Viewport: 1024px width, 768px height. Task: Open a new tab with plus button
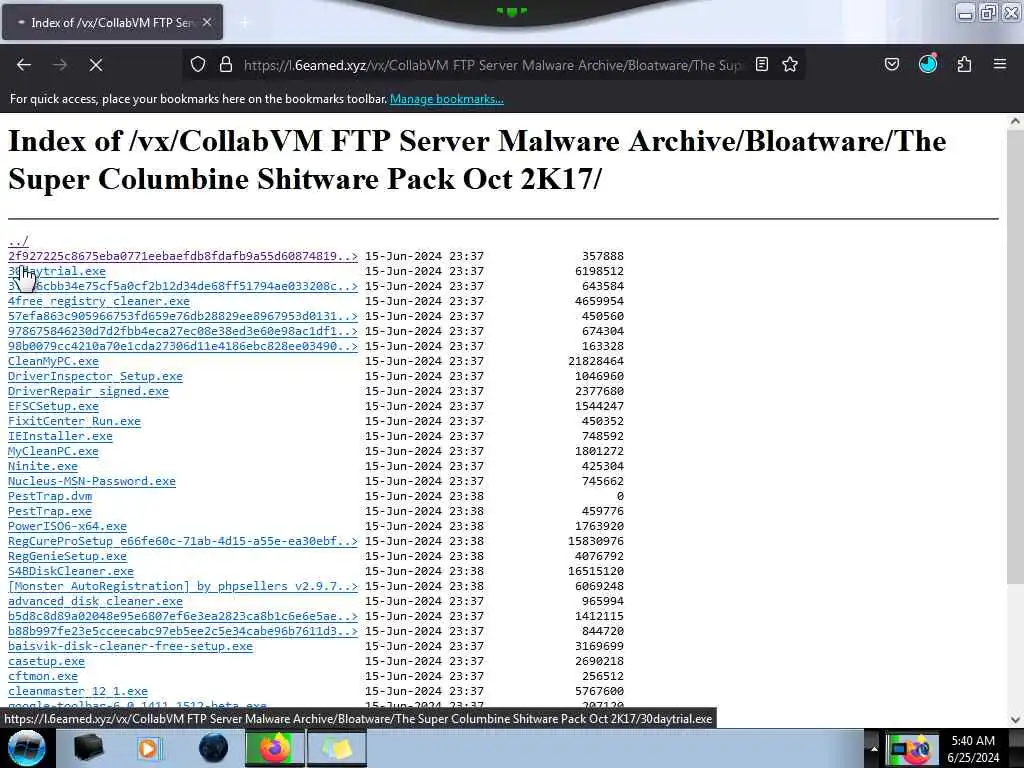tap(244, 23)
